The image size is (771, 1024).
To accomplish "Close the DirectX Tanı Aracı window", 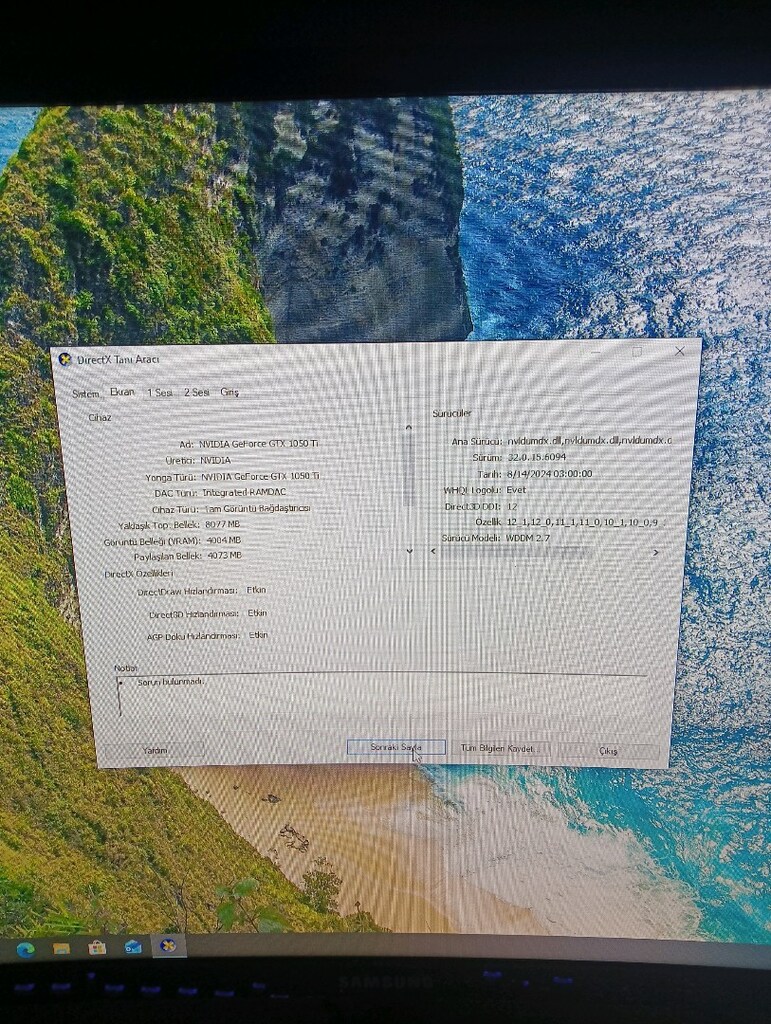I will tap(680, 351).
